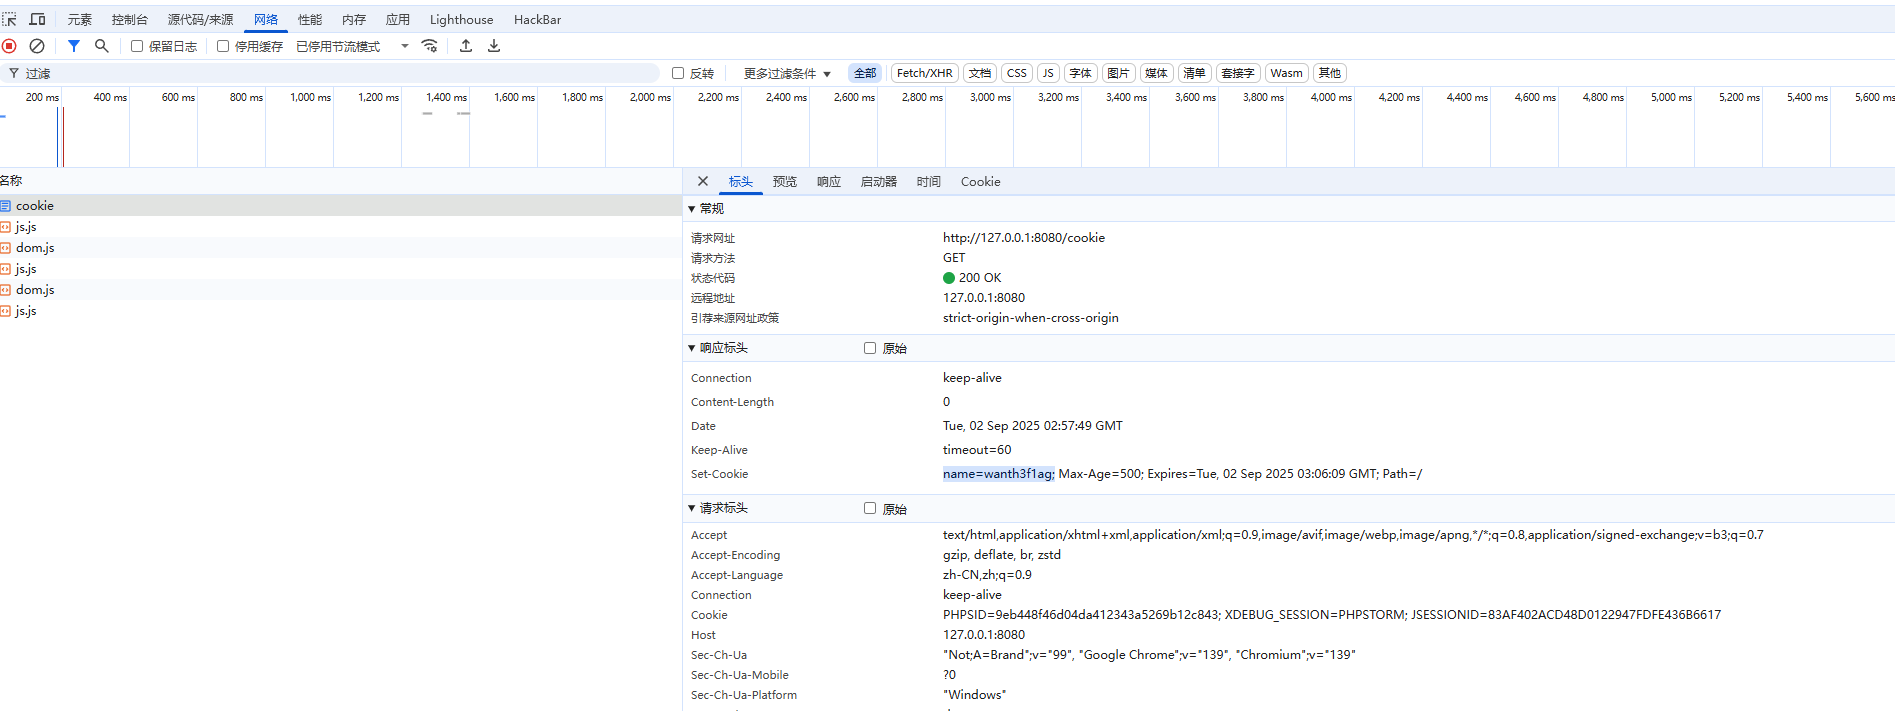Check the 停用缓存 checkbox
The height and width of the screenshot is (711, 1895).
click(223, 46)
